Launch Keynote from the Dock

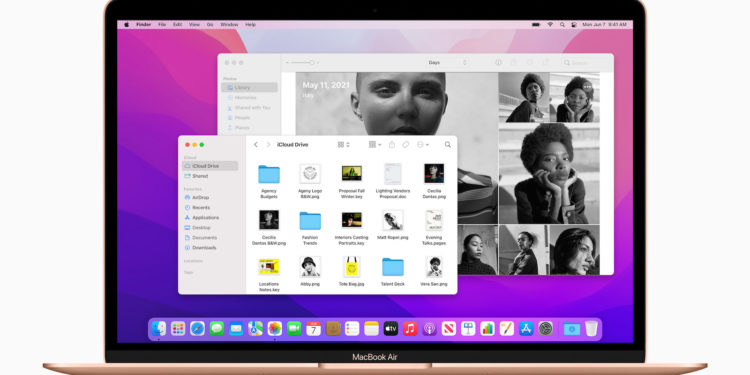point(468,329)
